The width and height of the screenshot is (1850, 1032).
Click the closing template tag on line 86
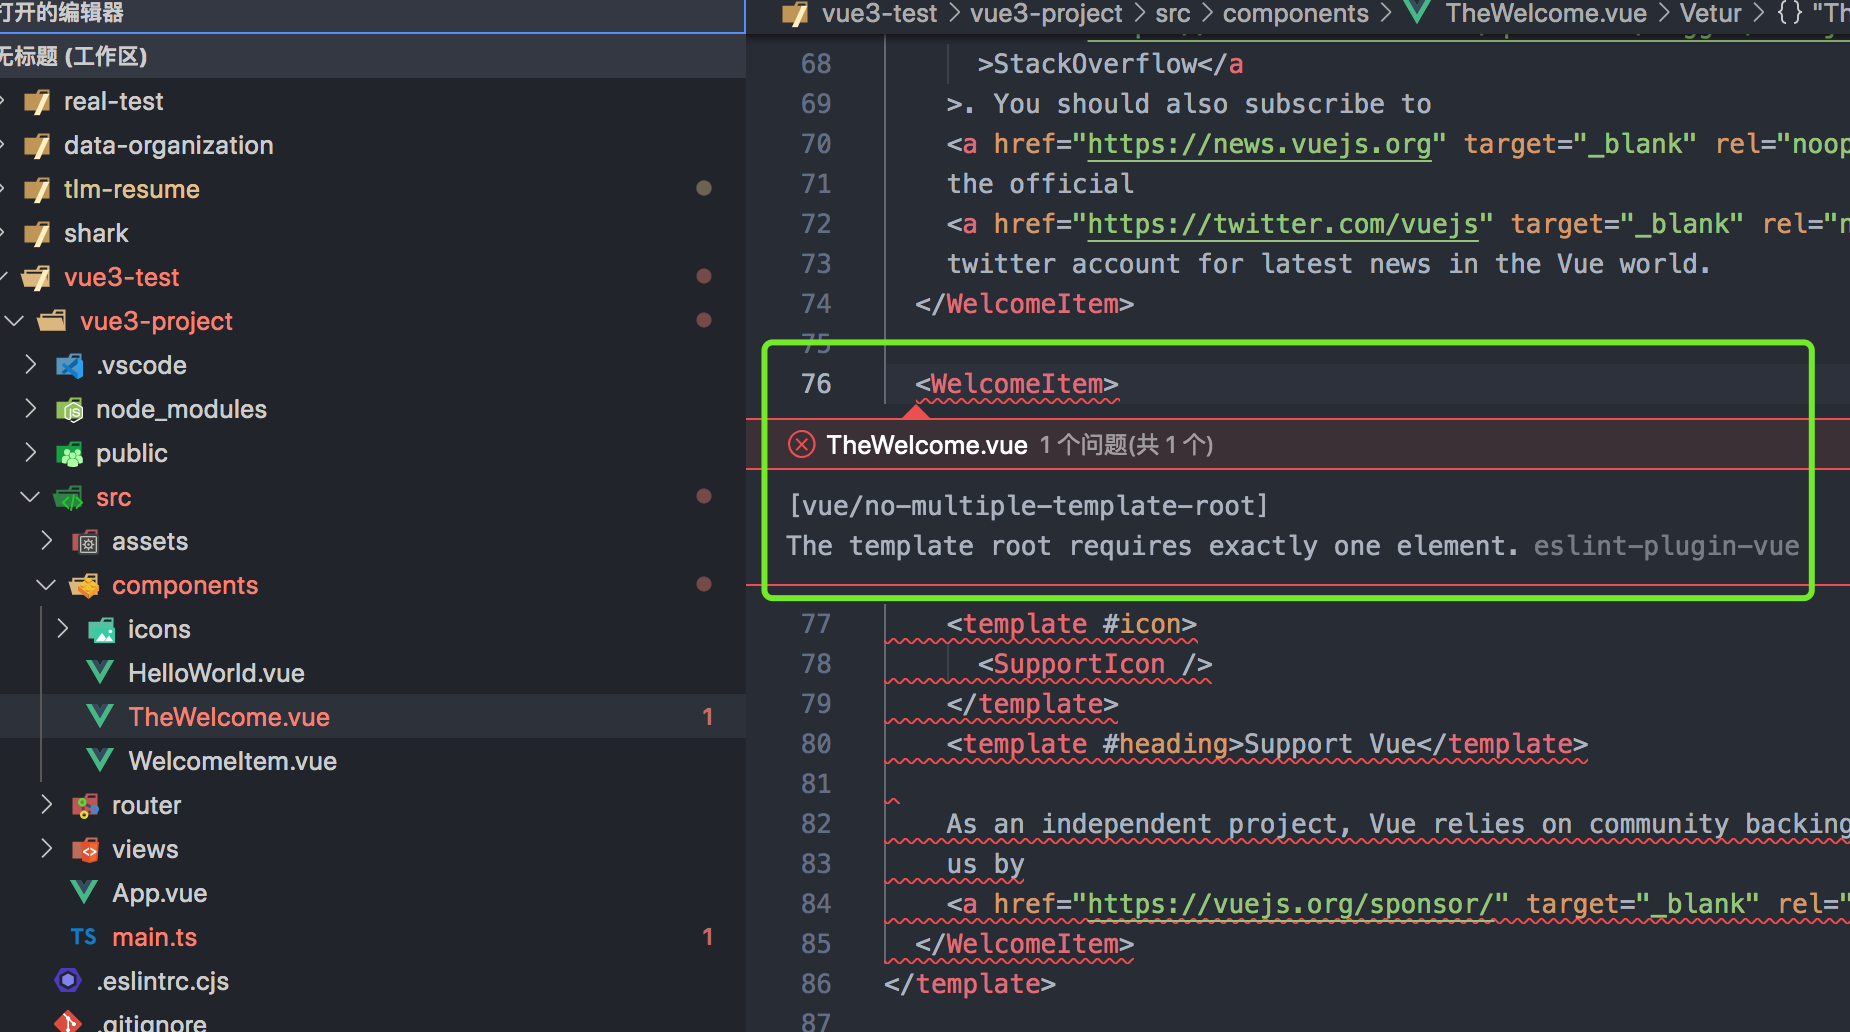point(970,984)
